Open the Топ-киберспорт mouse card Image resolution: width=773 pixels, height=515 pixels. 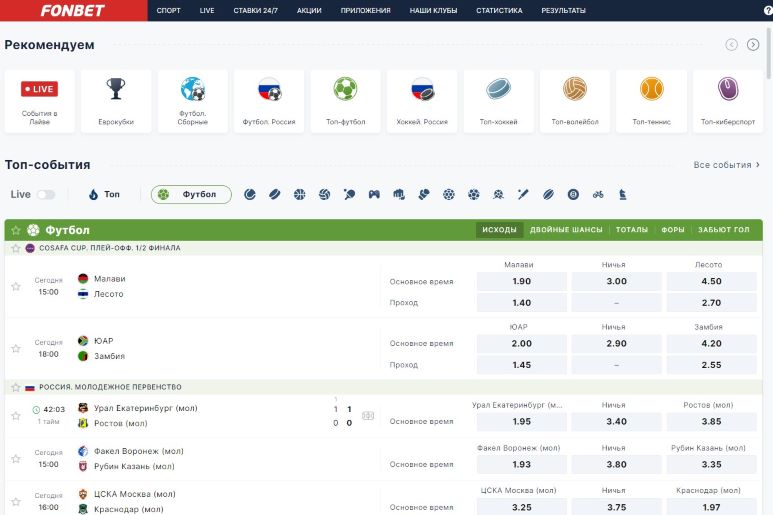728,102
